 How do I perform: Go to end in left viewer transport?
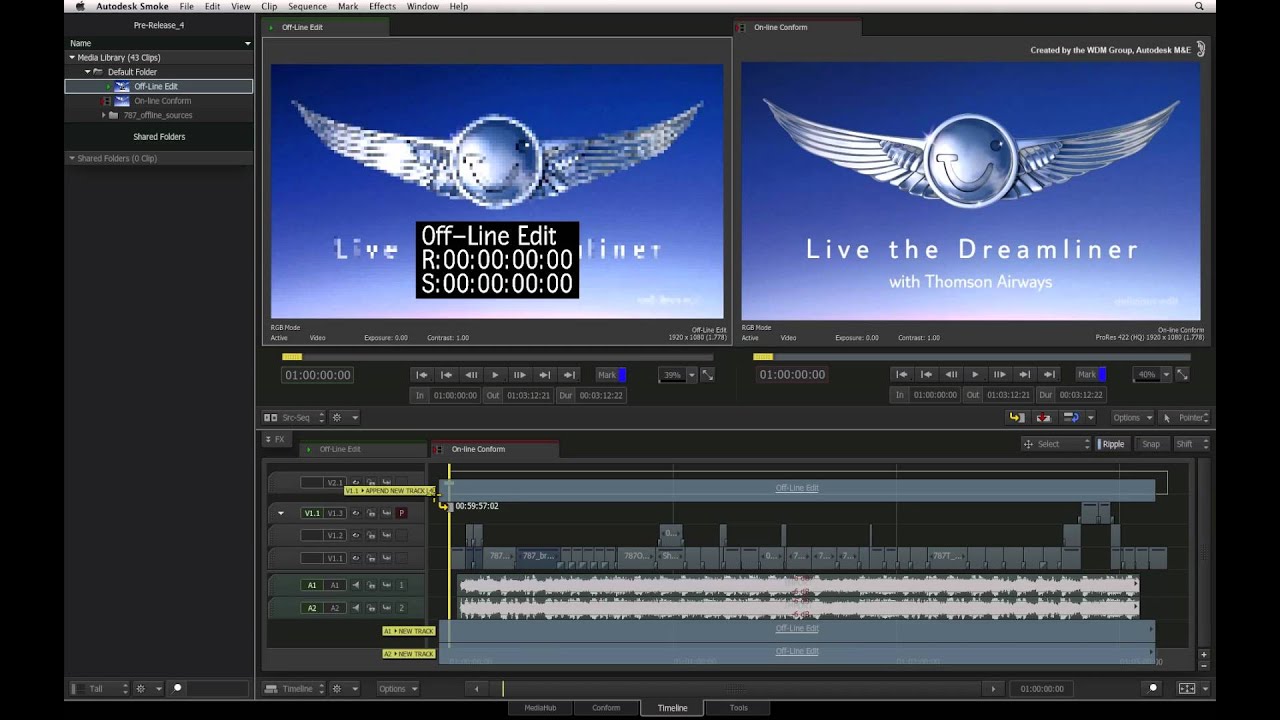coord(569,375)
